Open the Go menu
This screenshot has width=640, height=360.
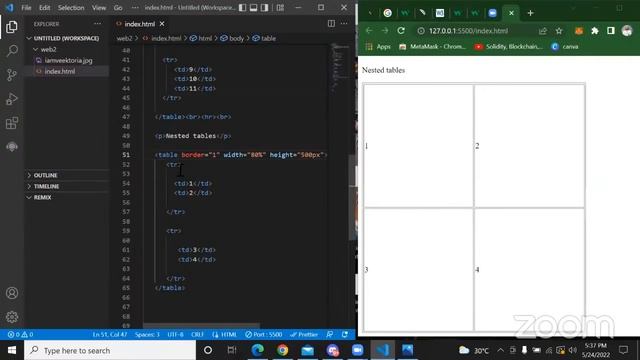118,8
